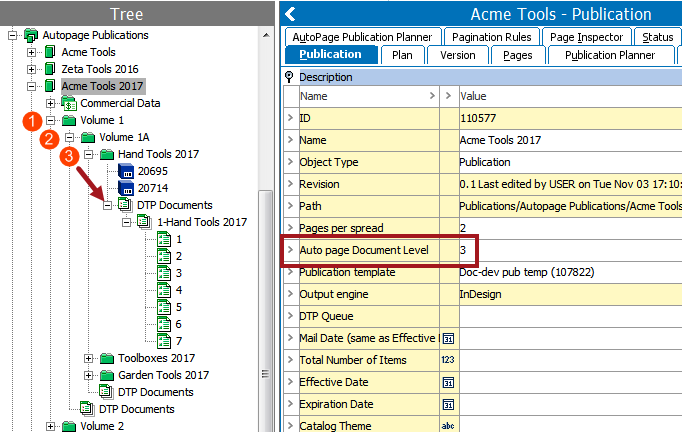This screenshot has height=432, width=682.
Task: Click the Autopage Publications root icon
Action: coord(31,35)
